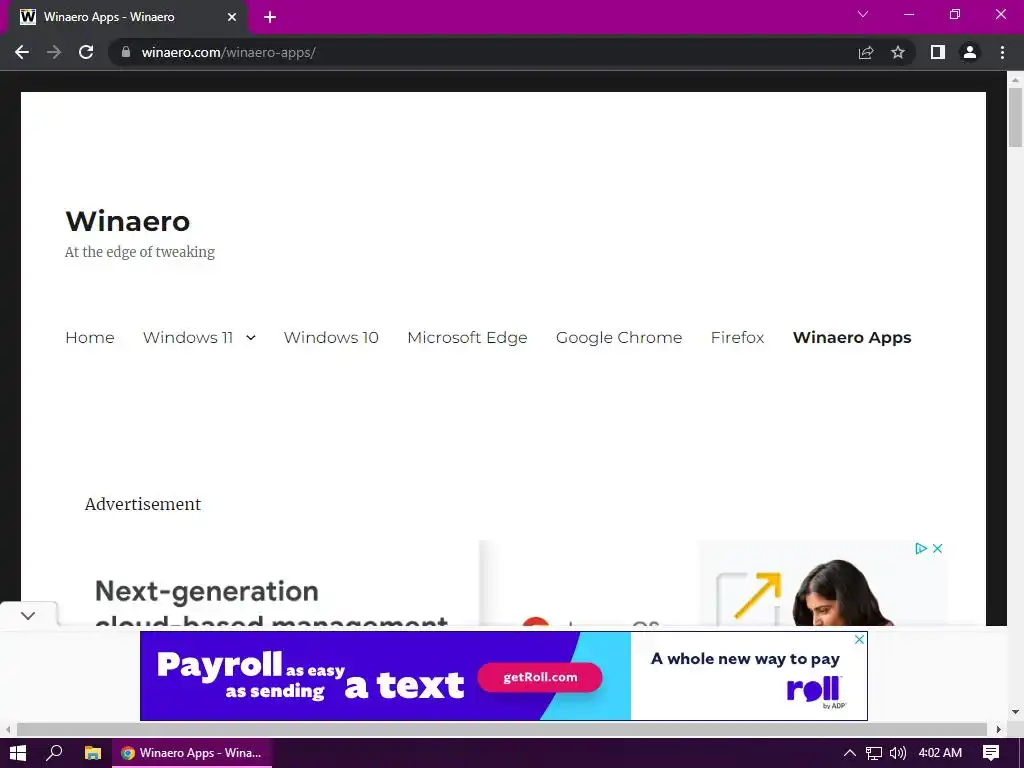Open the tab search chevron in title bar
This screenshot has height=768, width=1024.
[x=863, y=14]
